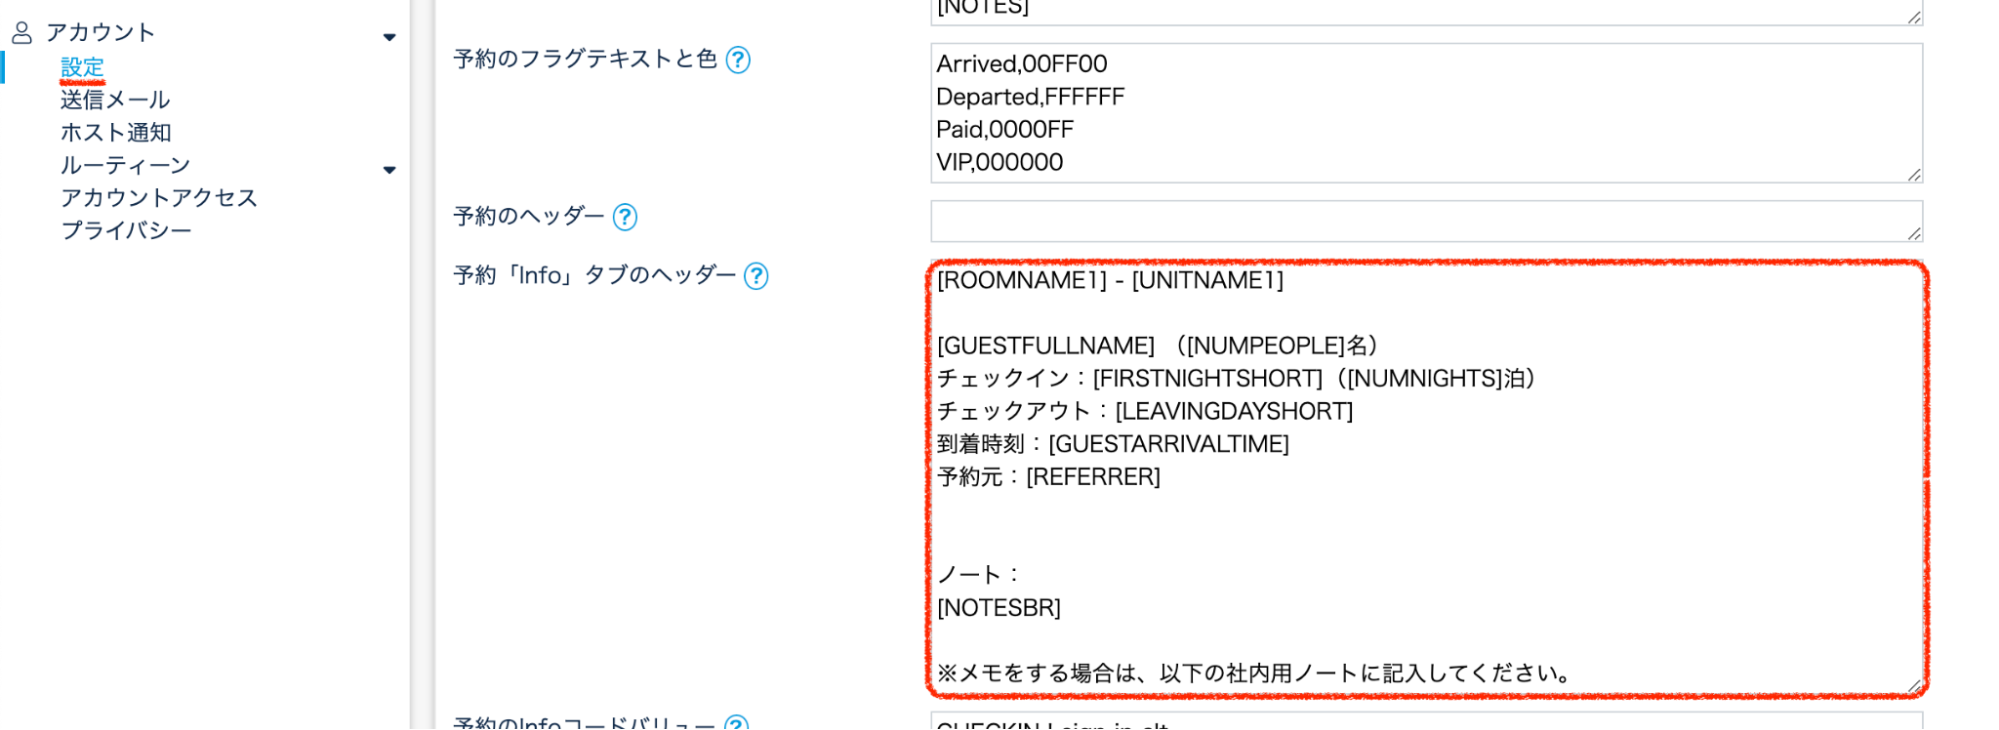Click the アカウント user profile icon

coord(21,33)
